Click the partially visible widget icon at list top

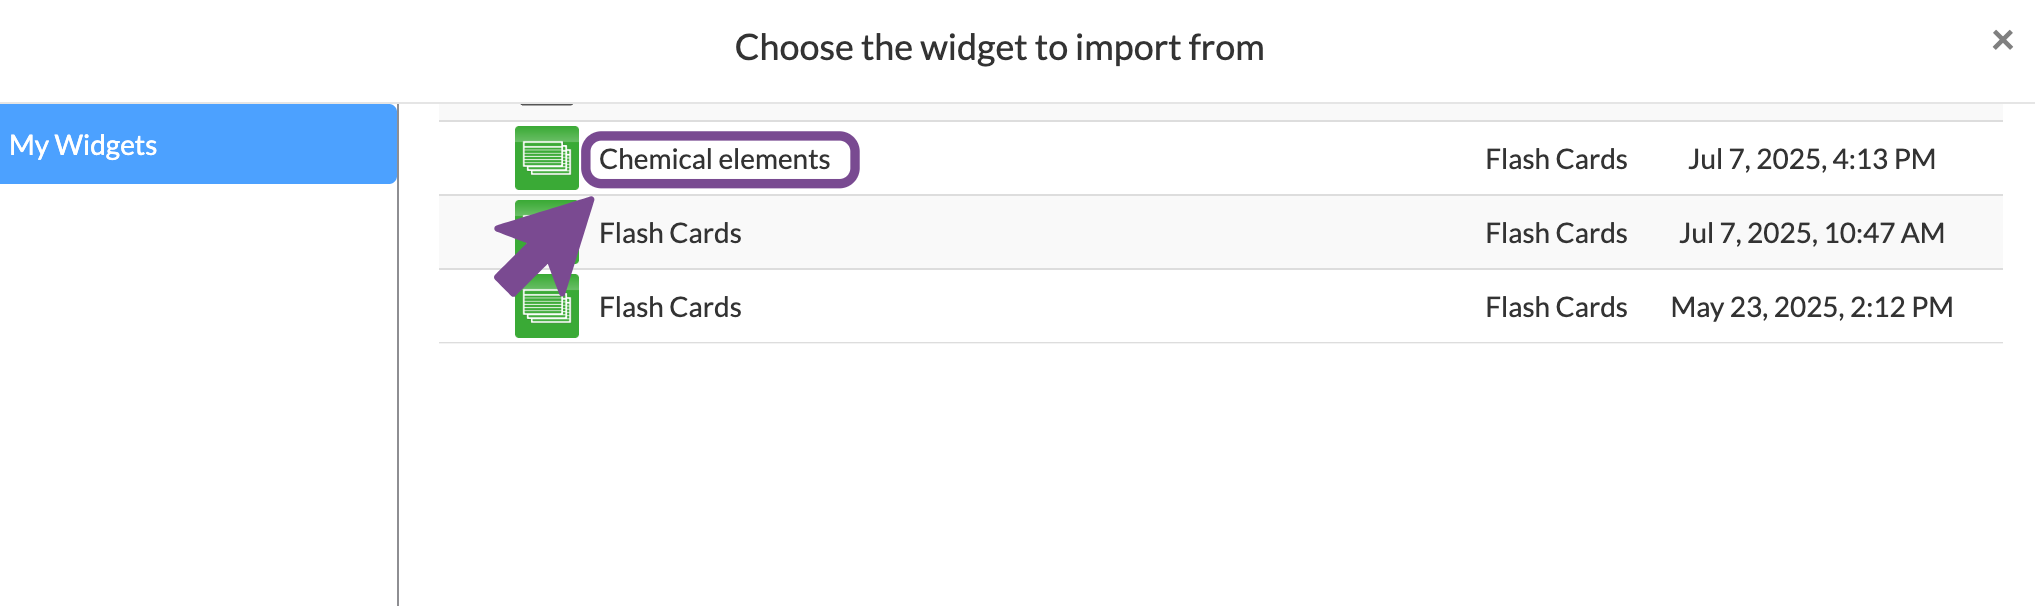(x=546, y=97)
